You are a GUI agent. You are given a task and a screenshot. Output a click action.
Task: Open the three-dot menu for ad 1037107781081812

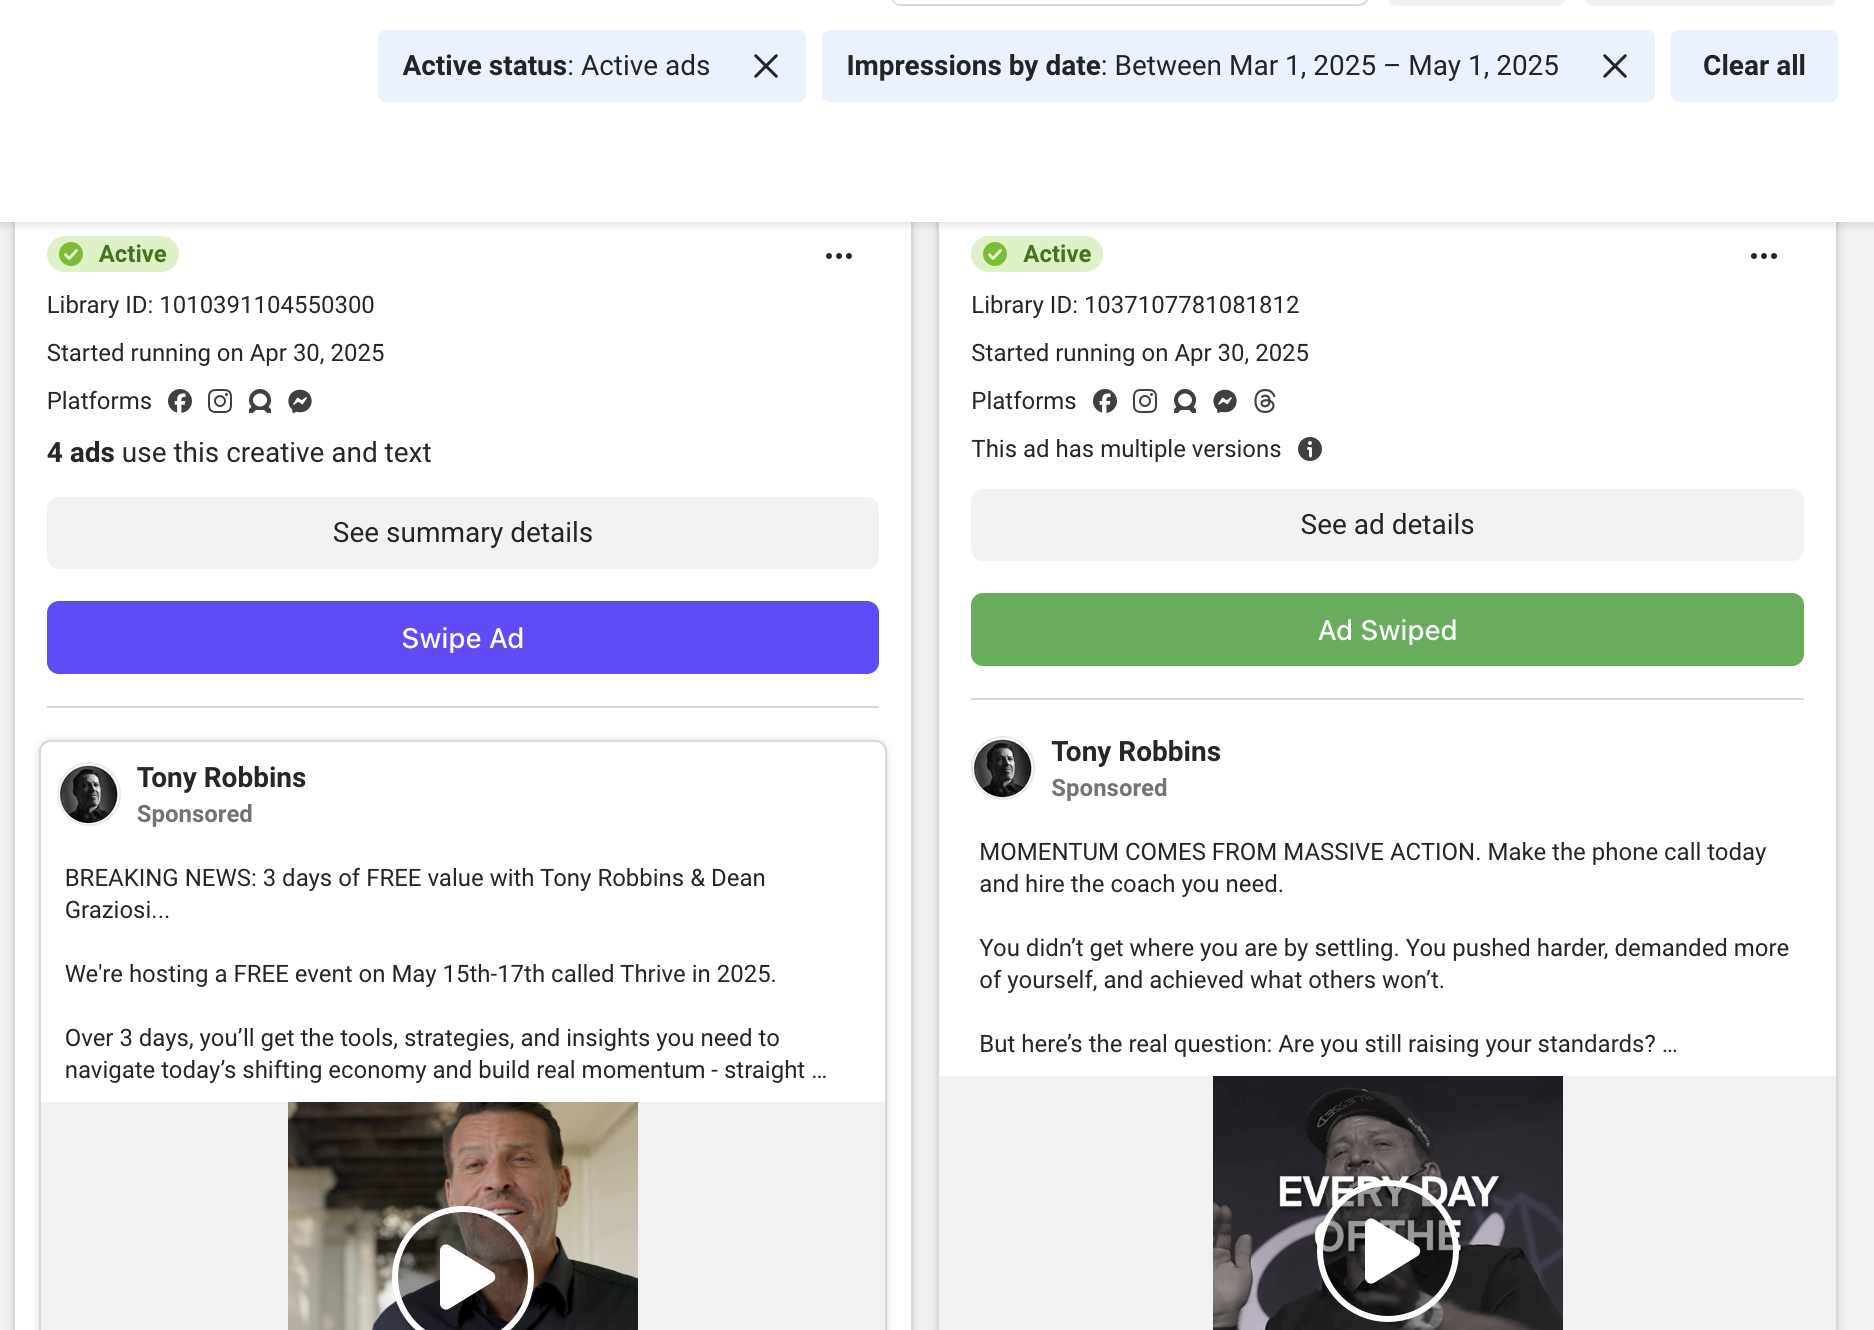1764,256
